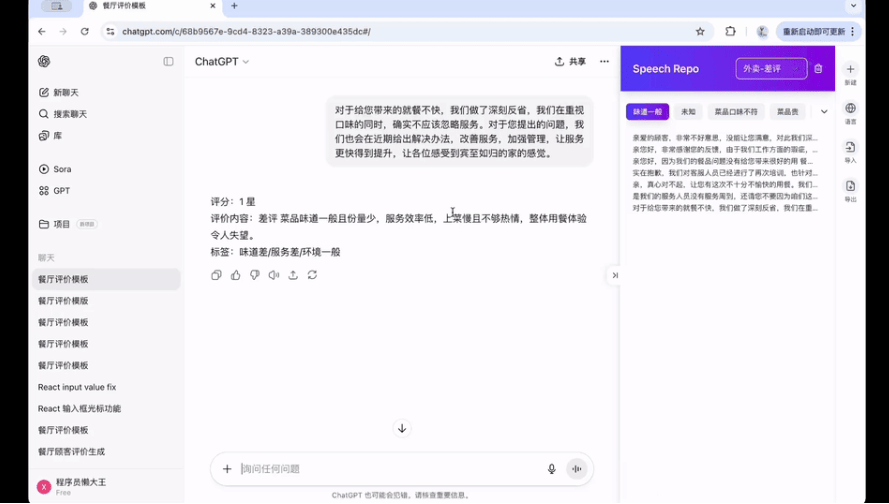The width and height of the screenshot is (889, 504).
Task: Expand more tags with chevron arrow
Action: pyautogui.click(x=824, y=112)
